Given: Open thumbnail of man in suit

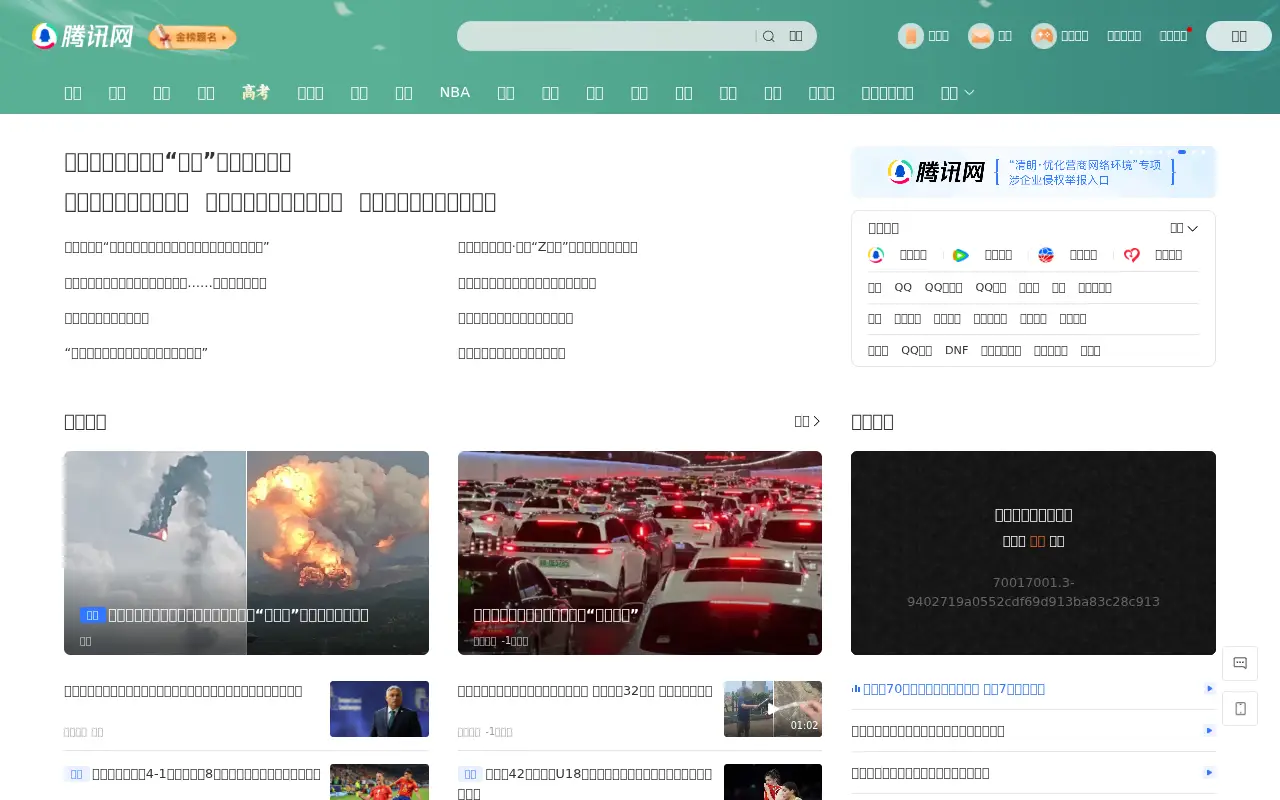Looking at the screenshot, I should [x=379, y=709].
